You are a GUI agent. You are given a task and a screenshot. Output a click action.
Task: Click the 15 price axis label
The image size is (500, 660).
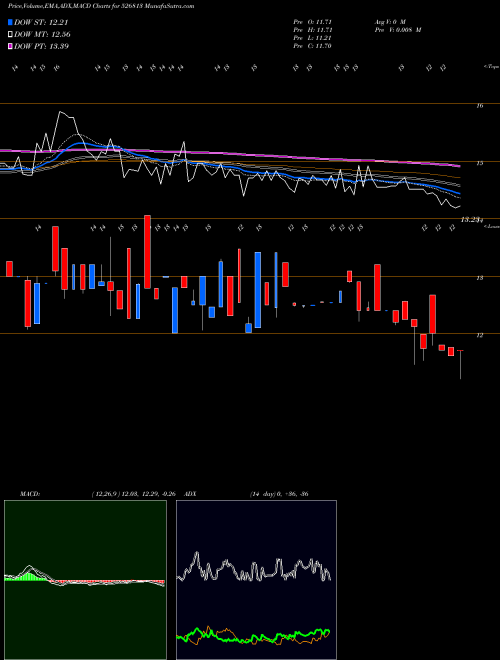tap(479, 163)
